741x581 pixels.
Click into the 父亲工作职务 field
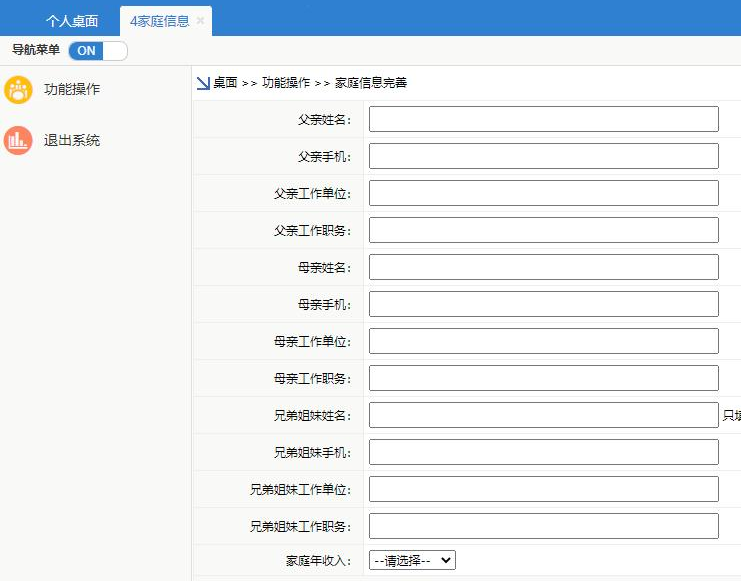[x=543, y=230]
